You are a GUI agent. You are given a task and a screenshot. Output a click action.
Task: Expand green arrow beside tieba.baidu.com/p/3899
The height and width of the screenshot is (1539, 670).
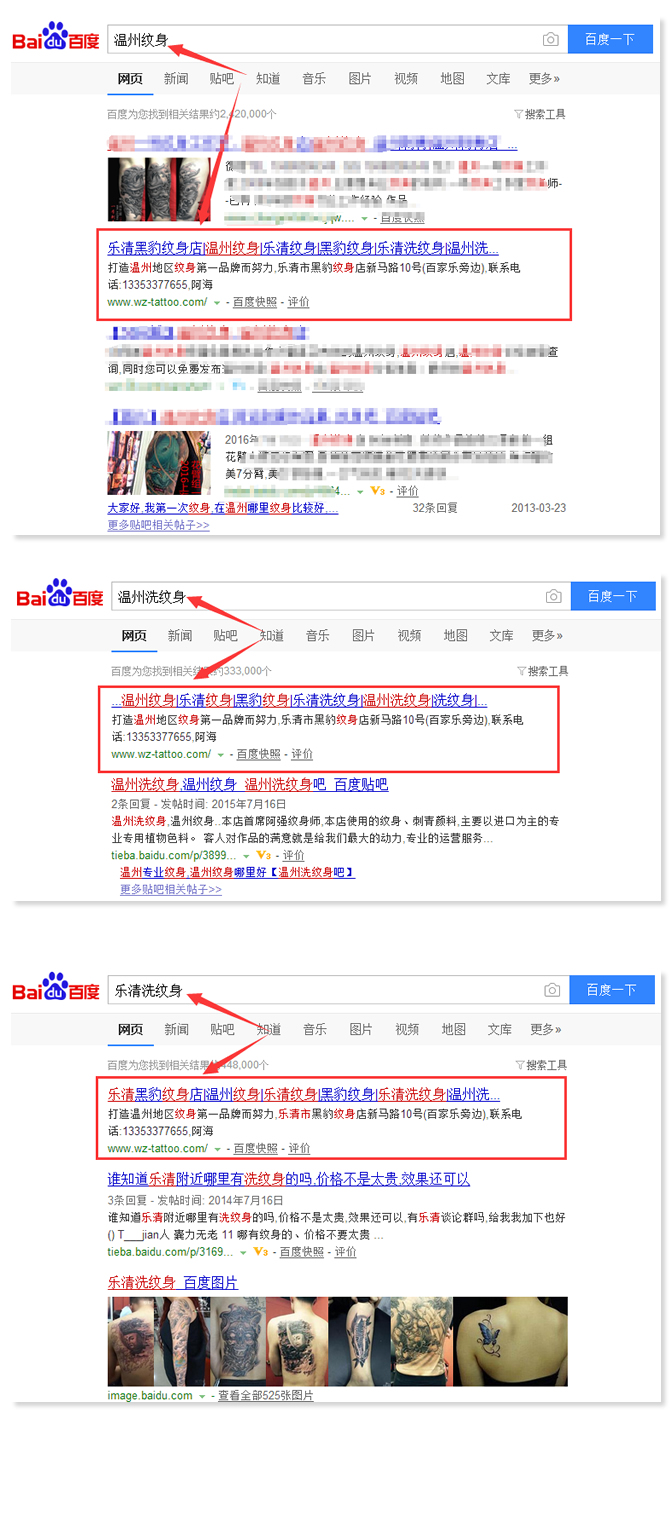[x=246, y=856]
